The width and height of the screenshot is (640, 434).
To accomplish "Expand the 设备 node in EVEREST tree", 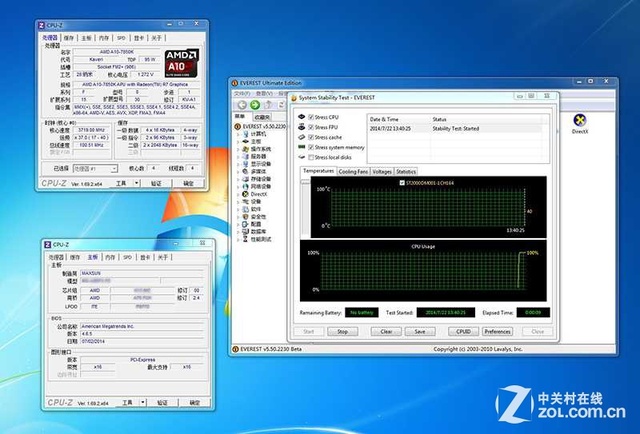I will (238, 201).
